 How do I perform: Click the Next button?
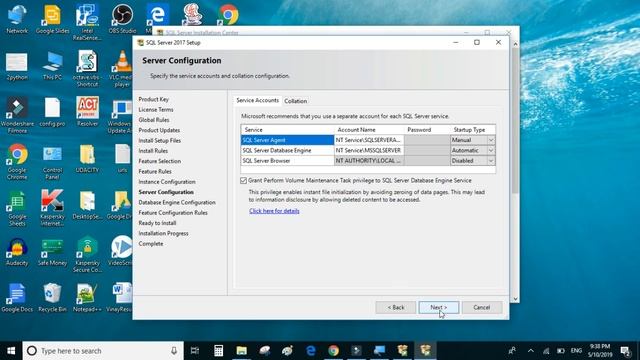click(x=438, y=307)
